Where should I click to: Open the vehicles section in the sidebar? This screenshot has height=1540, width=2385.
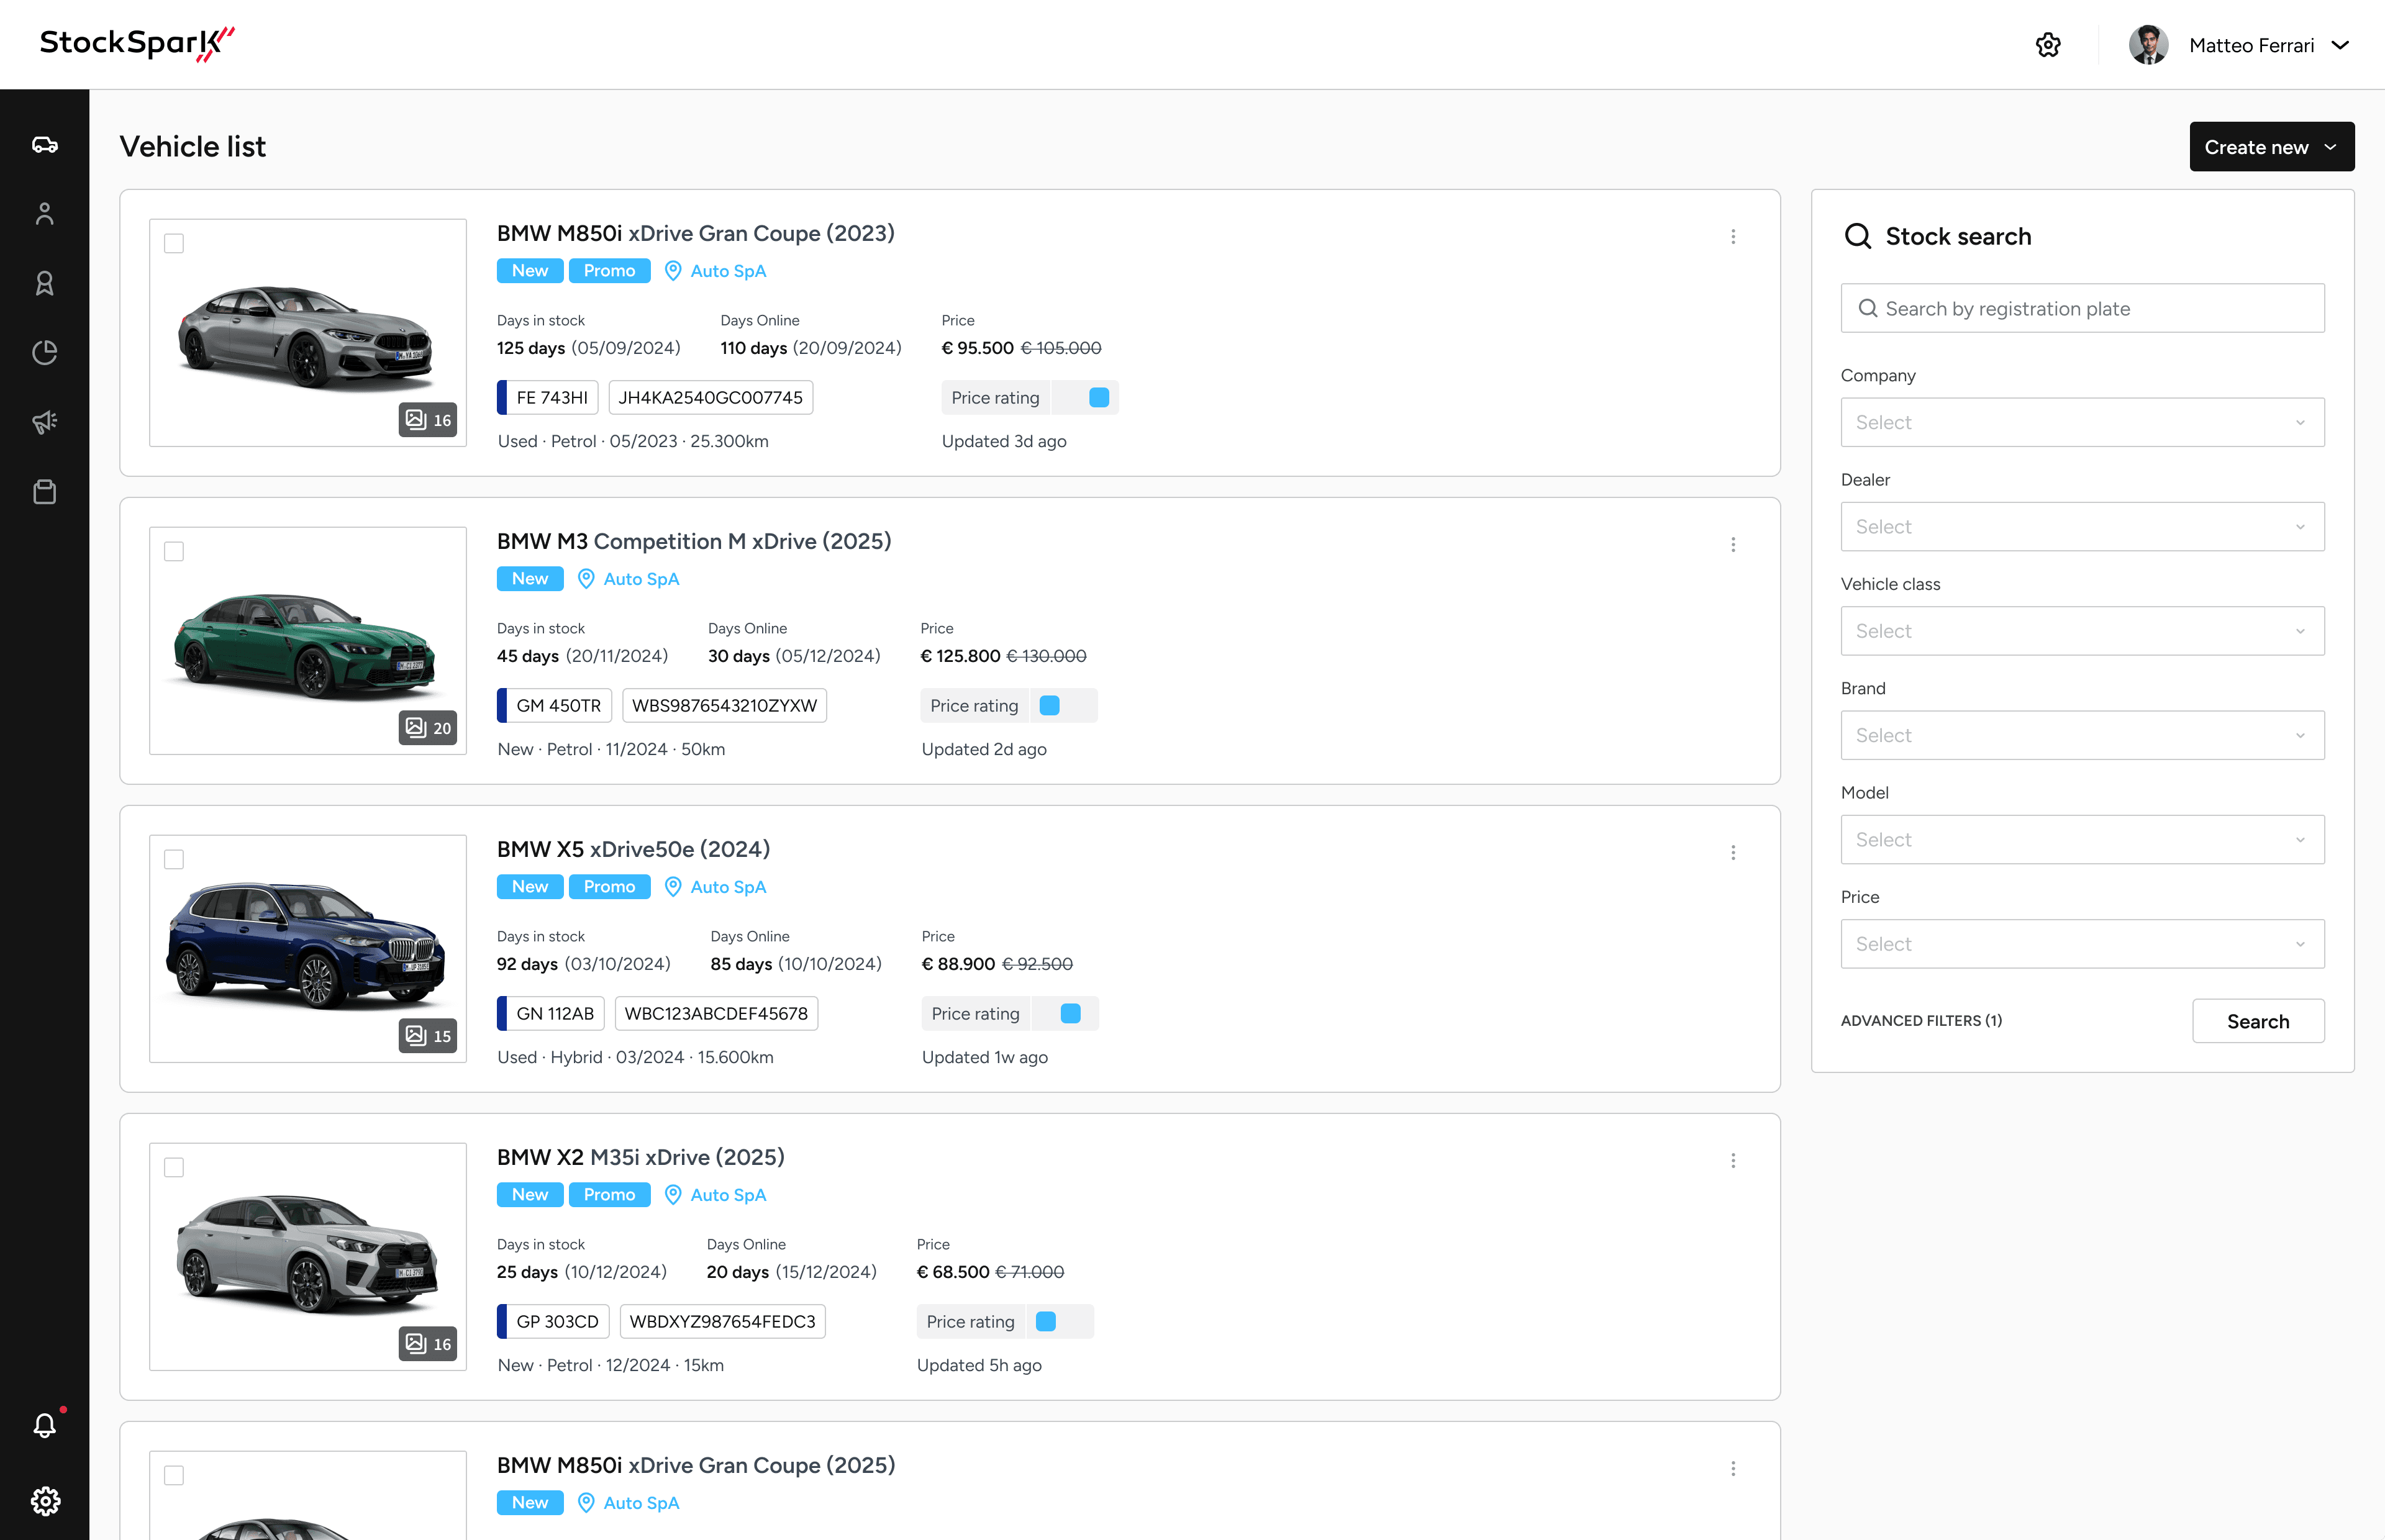click(44, 145)
